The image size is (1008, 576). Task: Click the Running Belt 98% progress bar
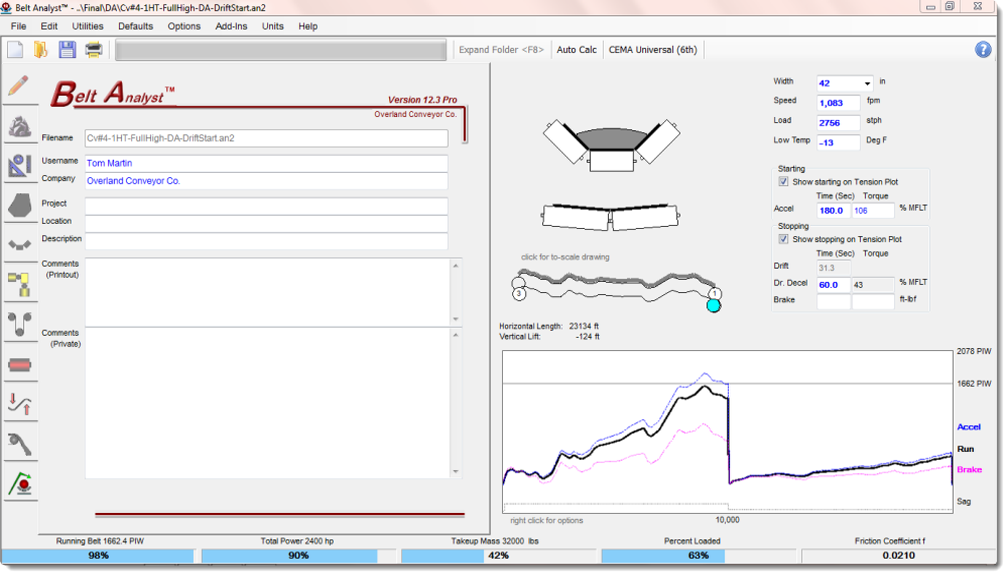point(98,555)
